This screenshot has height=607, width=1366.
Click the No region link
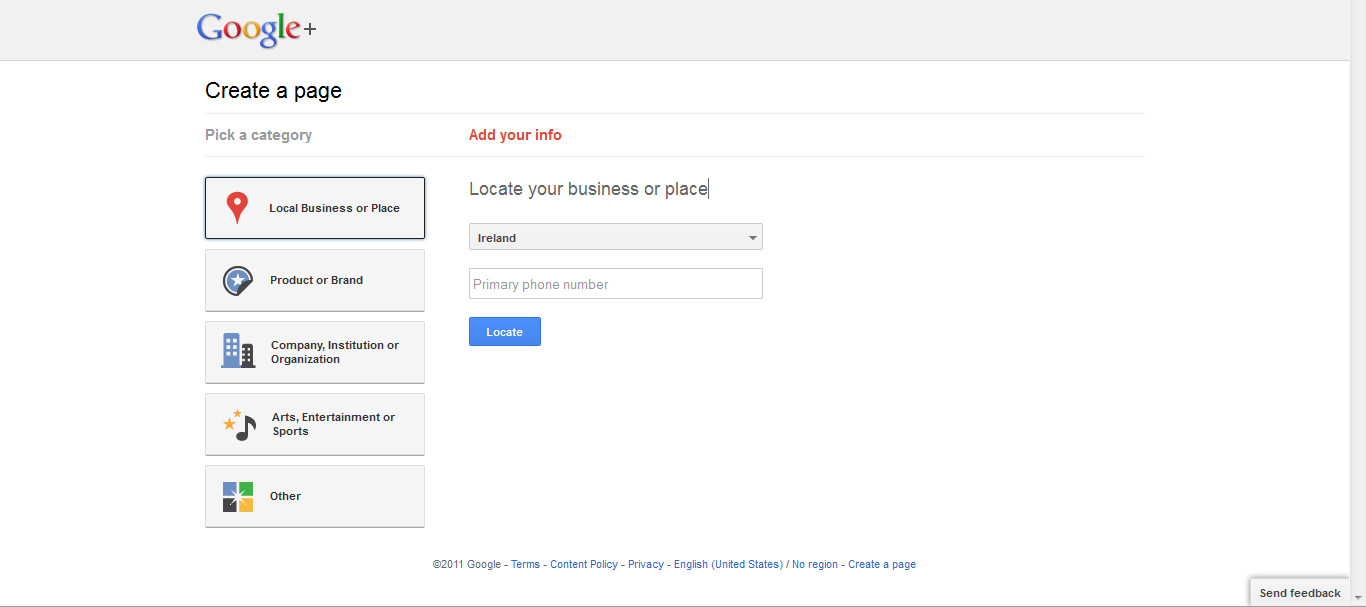(815, 565)
